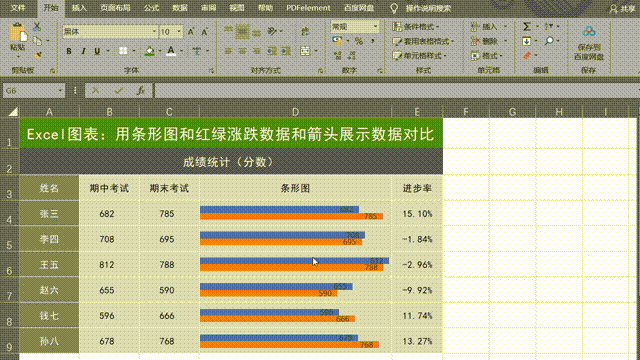Toggle Underline formatting

pyautogui.click(x=97, y=51)
